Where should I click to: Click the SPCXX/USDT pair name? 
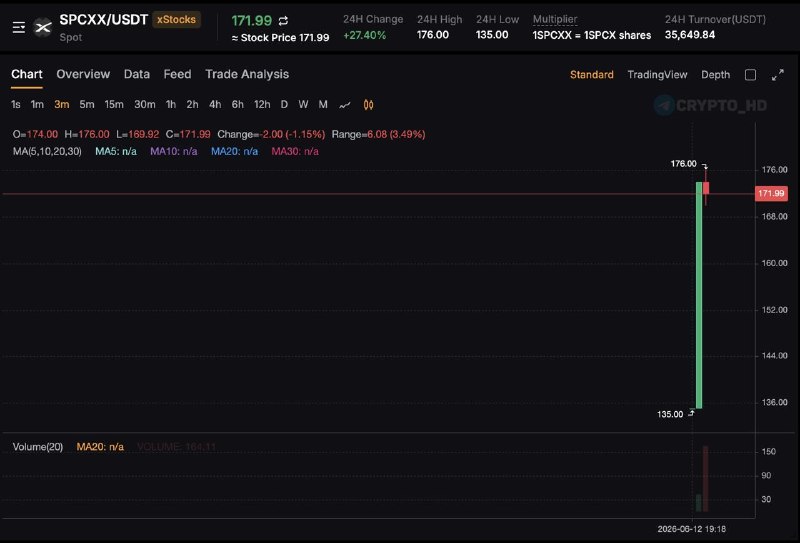[x=104, y=20]
